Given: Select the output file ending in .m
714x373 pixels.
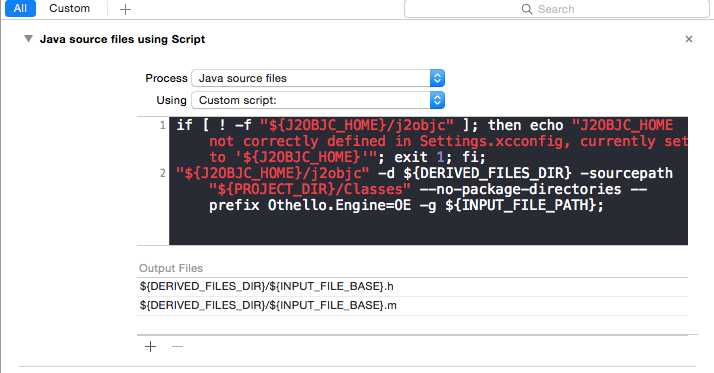Looking at the screenshot, I should coord(413,305).
